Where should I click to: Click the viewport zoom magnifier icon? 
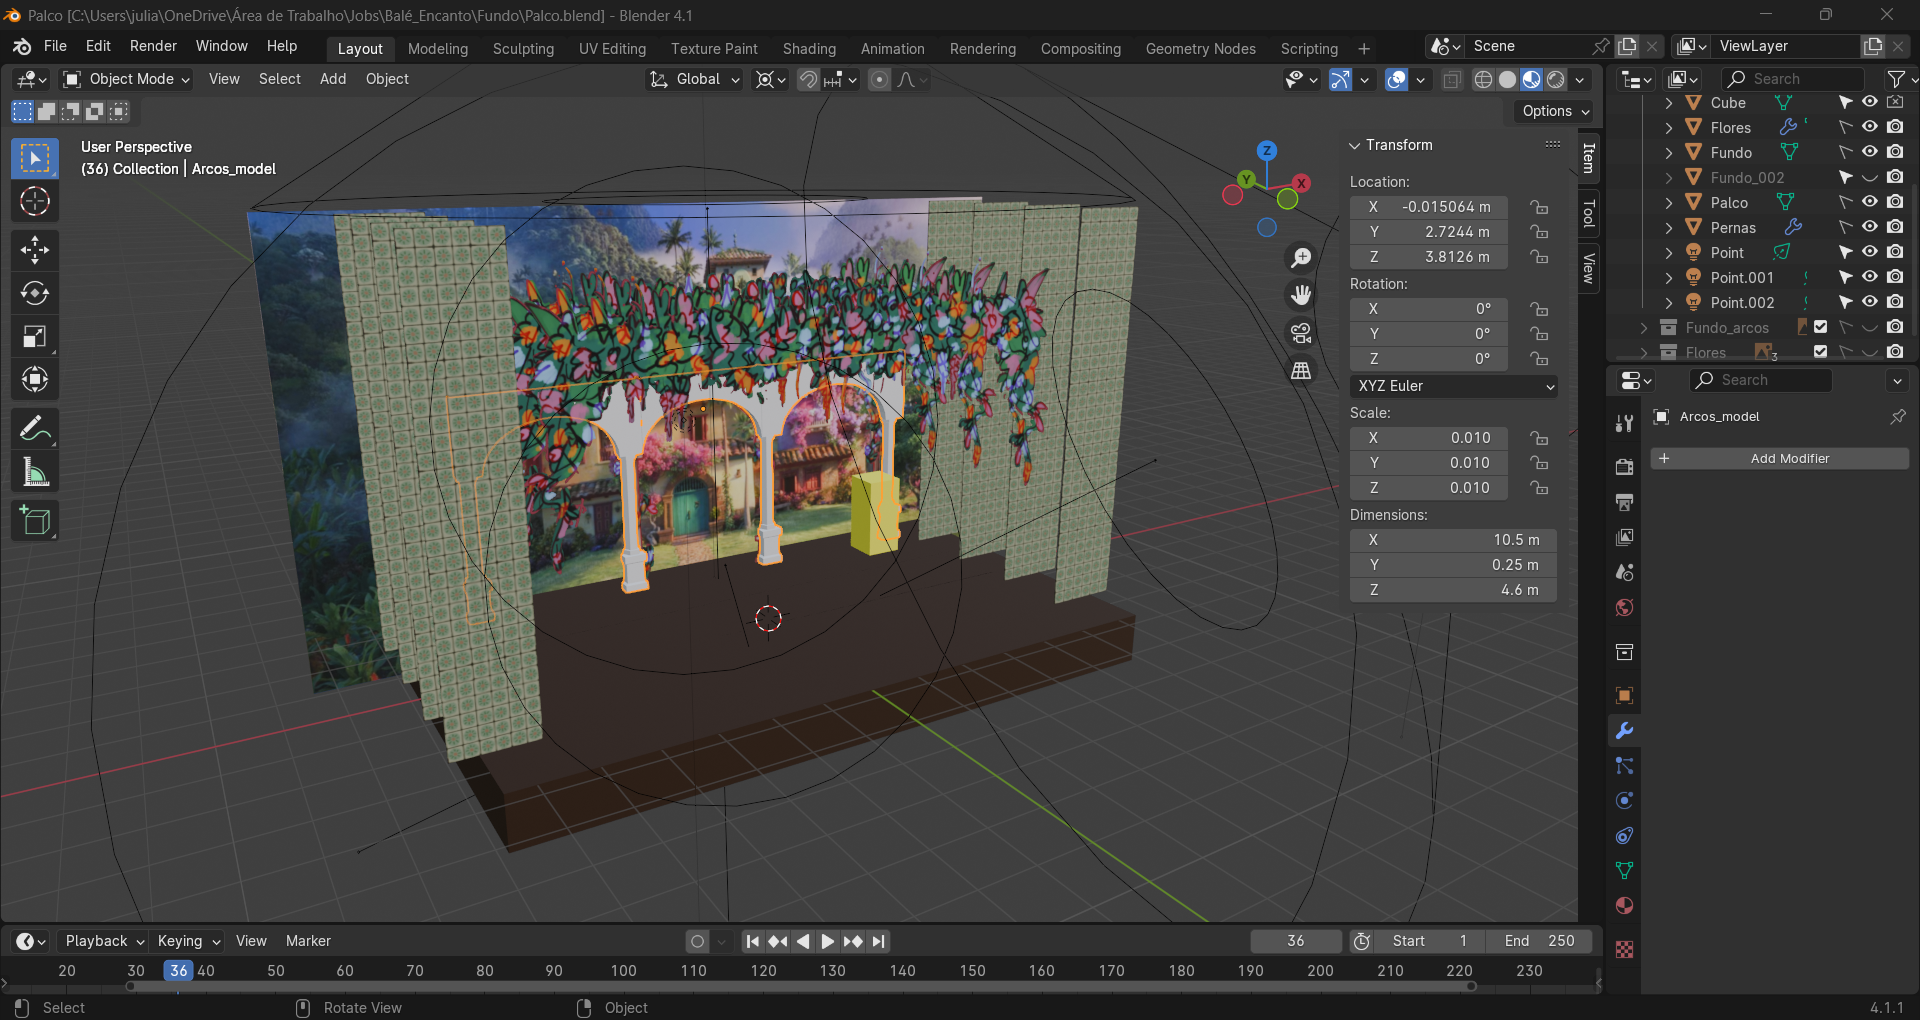click(x=1301, y=258)
